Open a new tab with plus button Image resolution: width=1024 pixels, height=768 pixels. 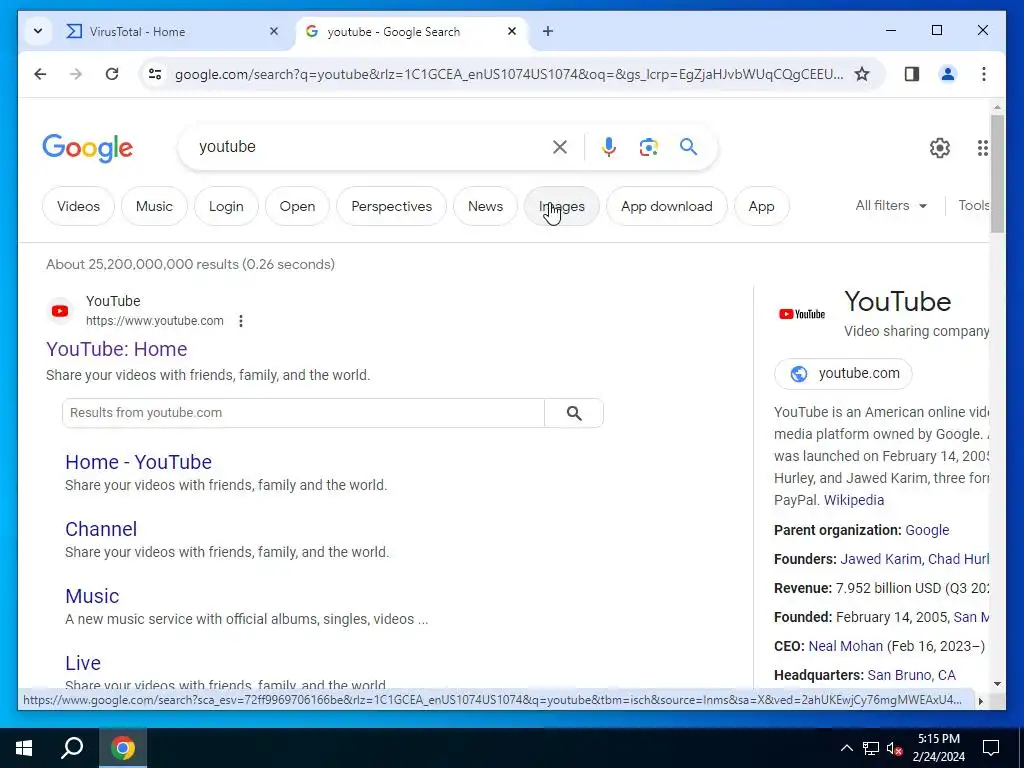click(x=548, y=31)
